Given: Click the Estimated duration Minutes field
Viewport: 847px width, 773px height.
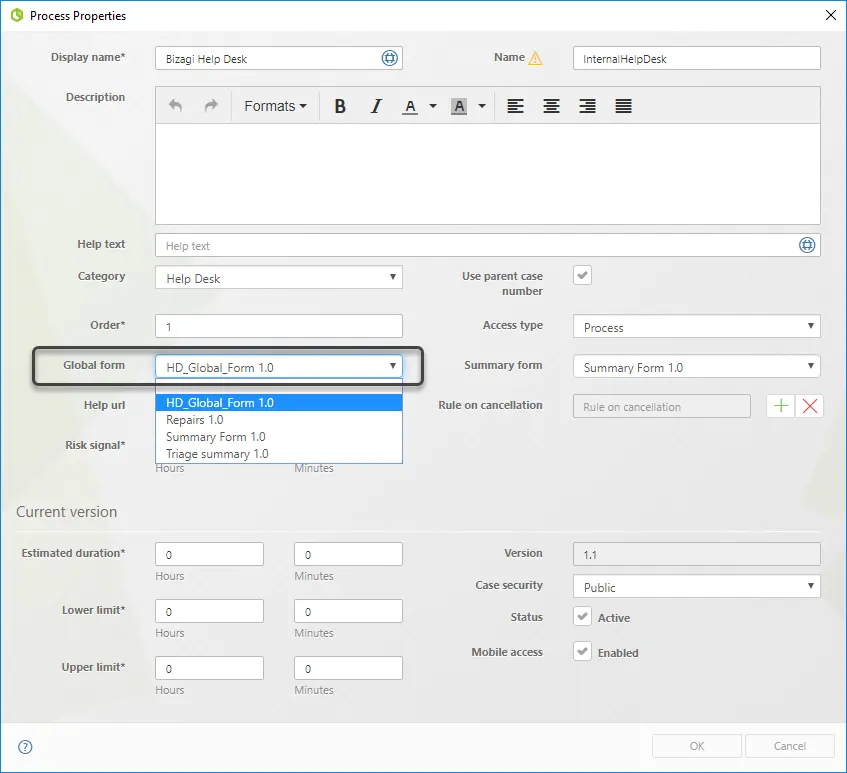Looking at the screenshot, I should click(348, 554).
